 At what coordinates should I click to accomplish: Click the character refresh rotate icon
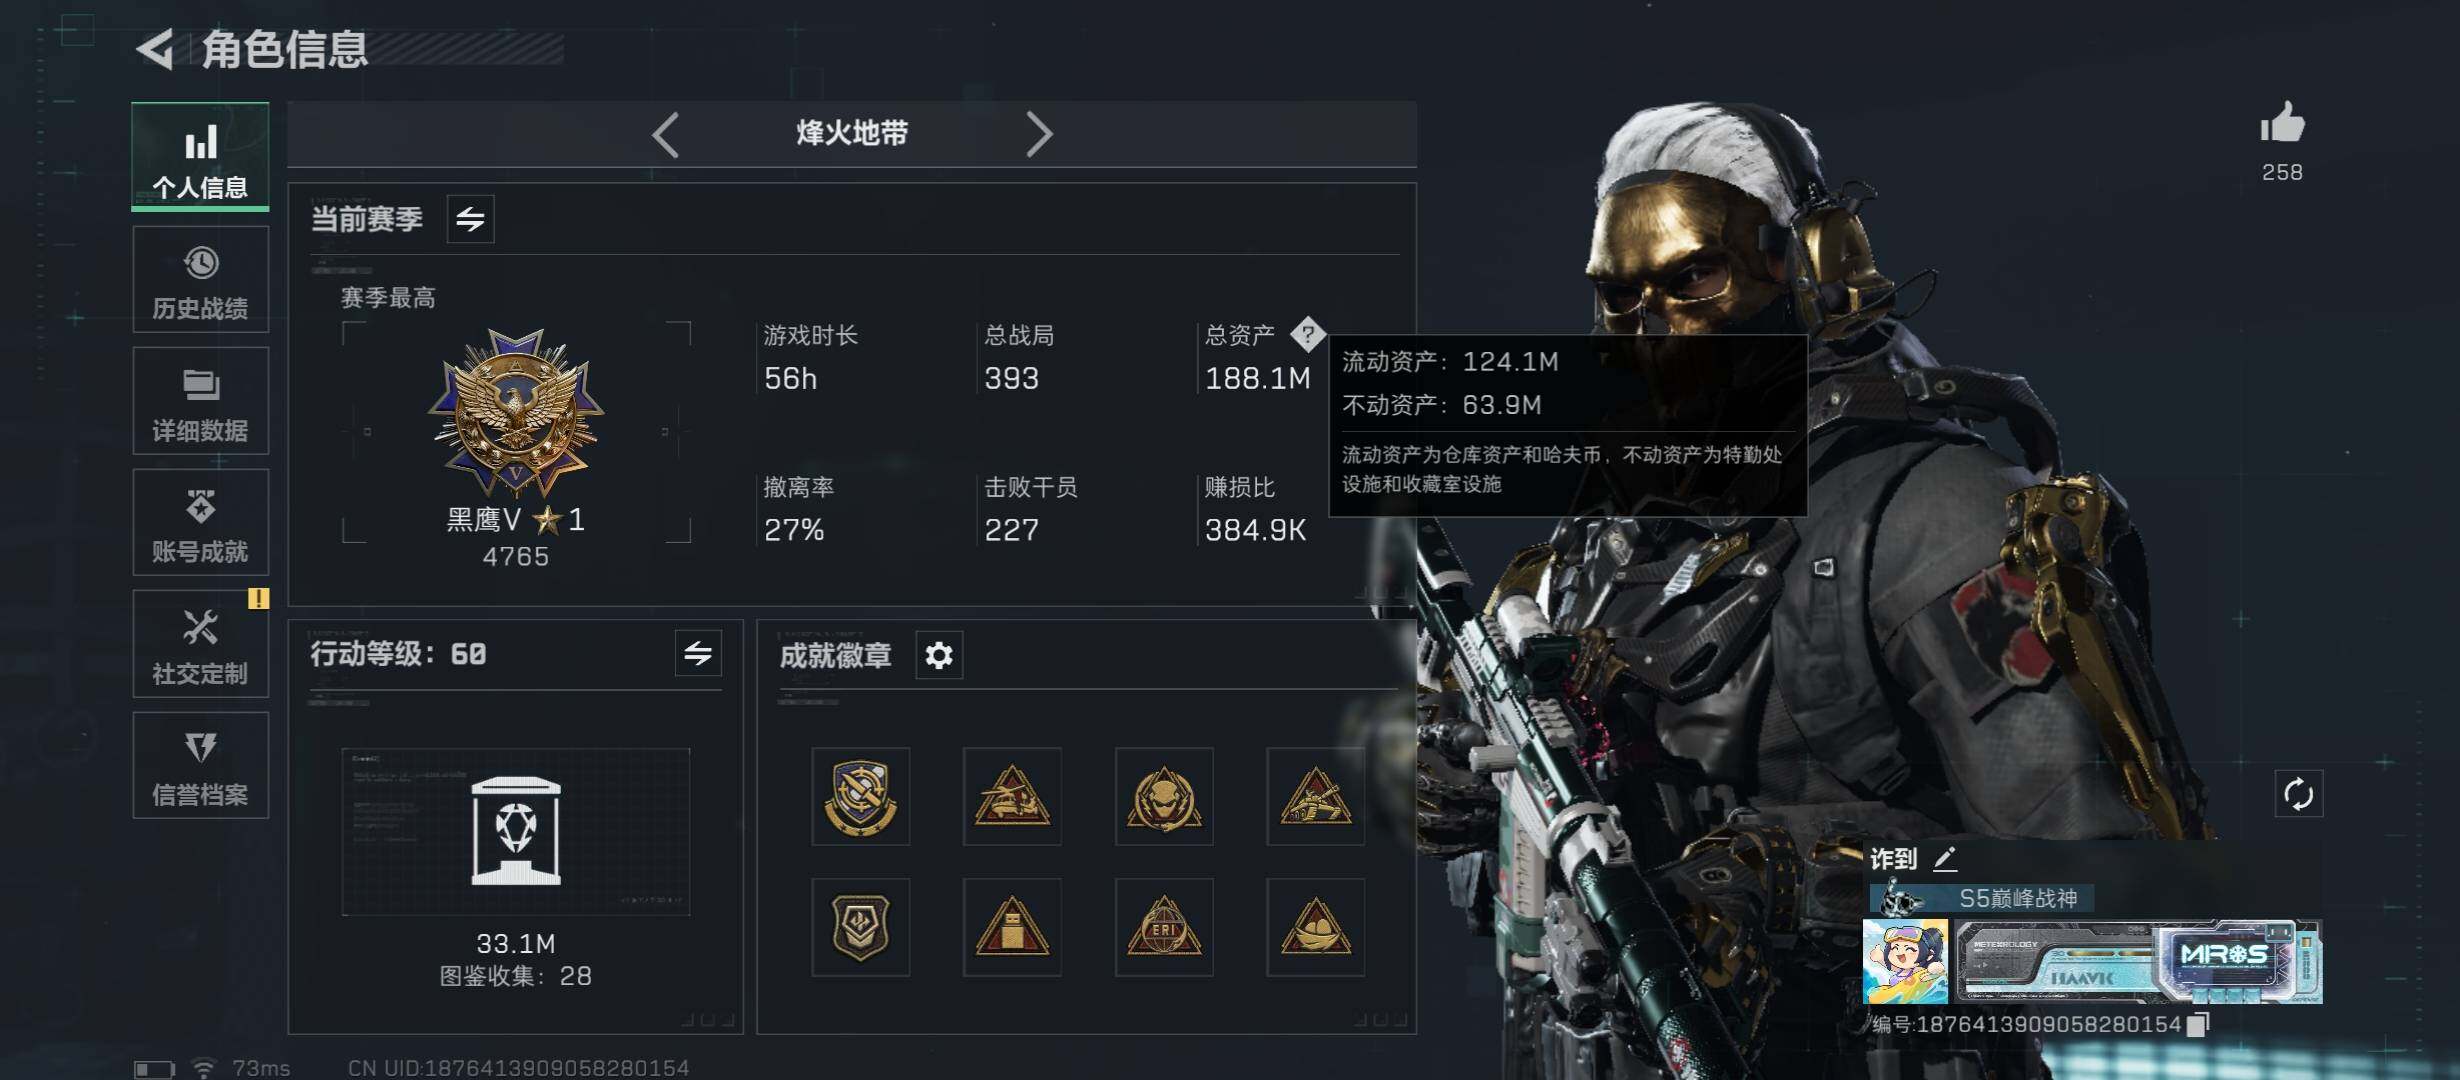[x=2298, y=795]
